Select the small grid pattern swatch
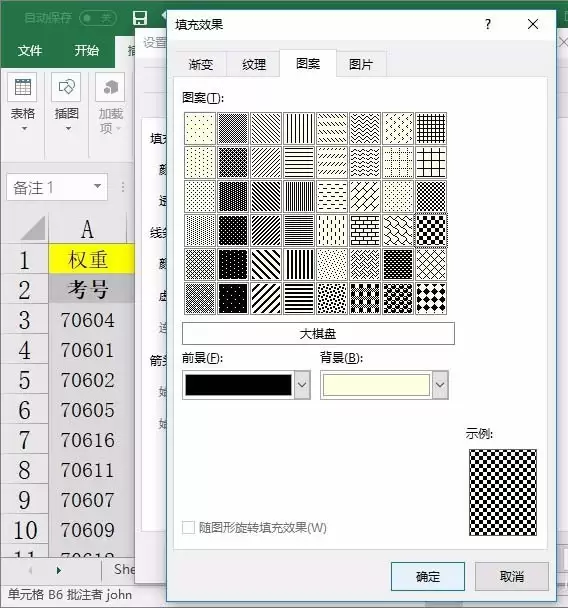This screenshot has width=568, height=608. pyautogui.click(x=431, y=128)
